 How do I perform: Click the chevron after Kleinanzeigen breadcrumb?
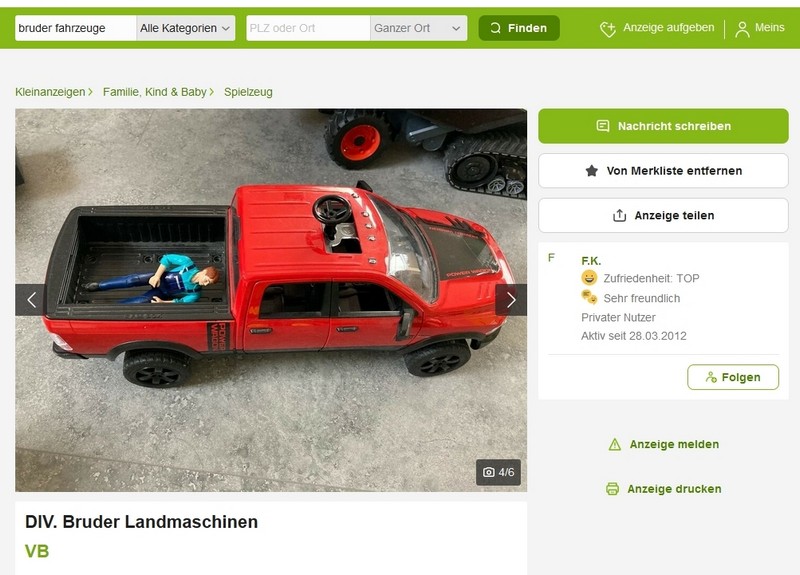pos(90,92)
